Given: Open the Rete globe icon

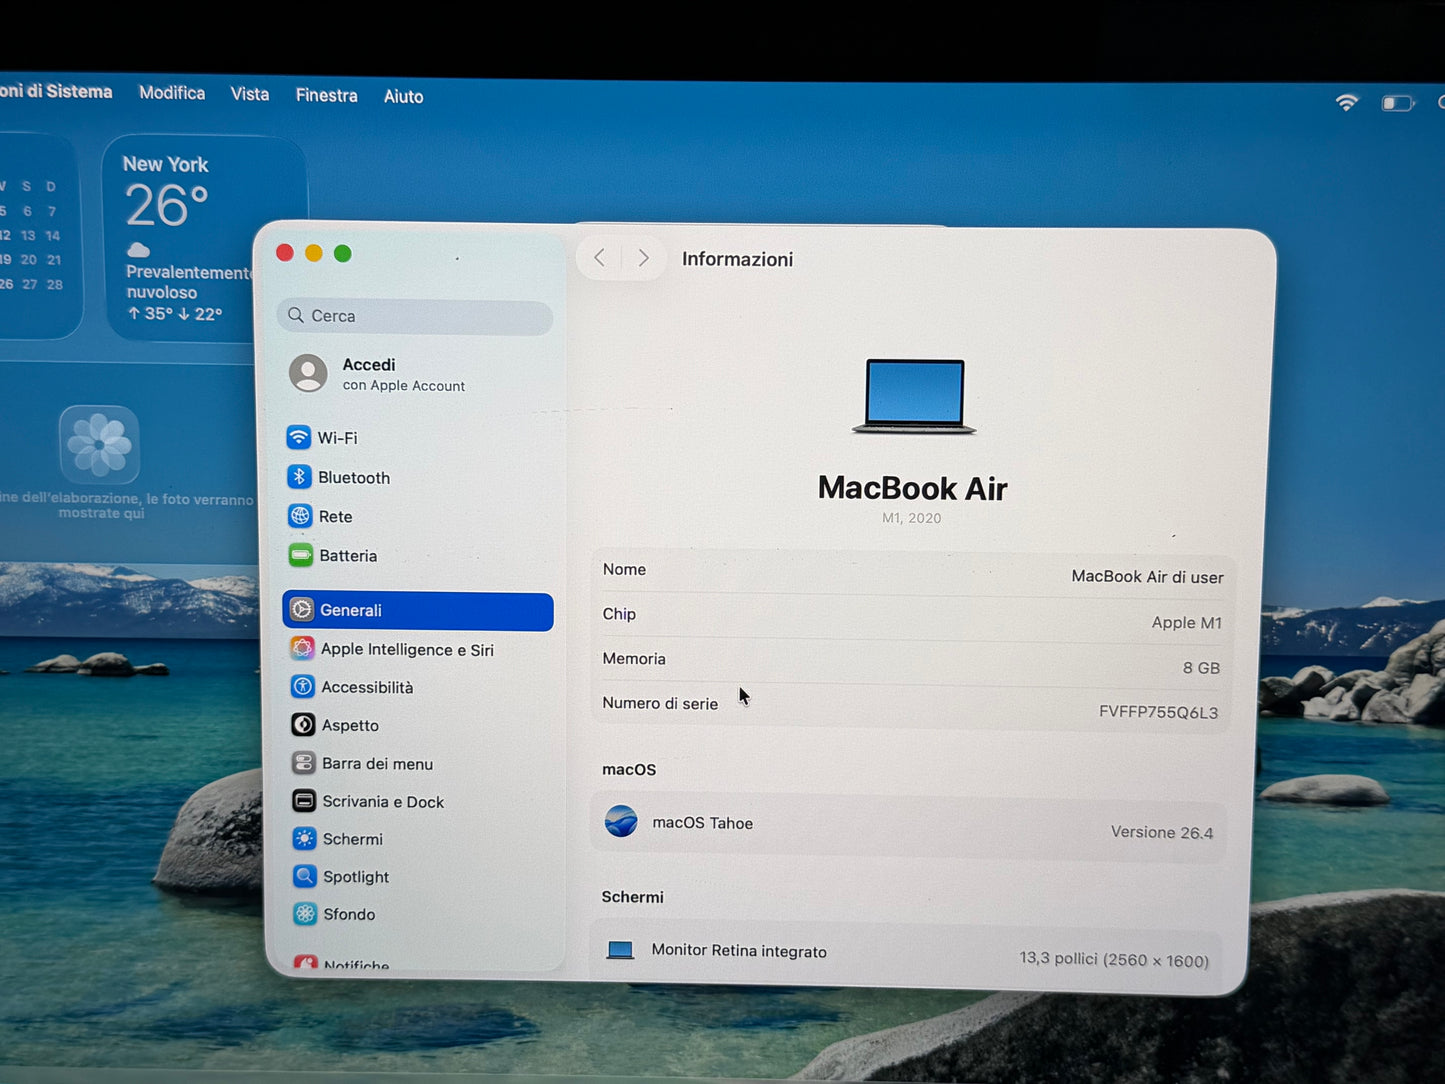Looking at the screenshot, I should [x=300, y=516].
